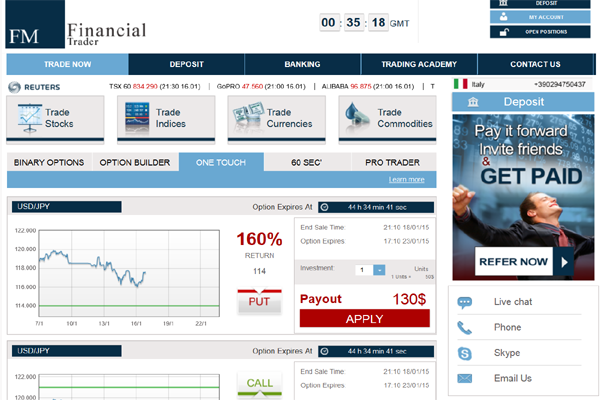Click the ALIBABA ticker quote
The width and height of the screenshot is (600, 400).
(368, 87)
